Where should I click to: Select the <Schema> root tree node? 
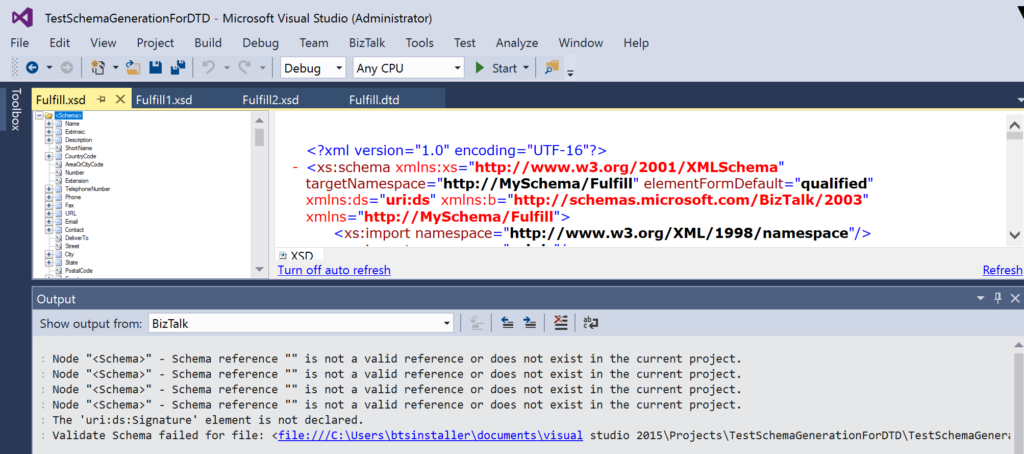[x=69, y=116]
